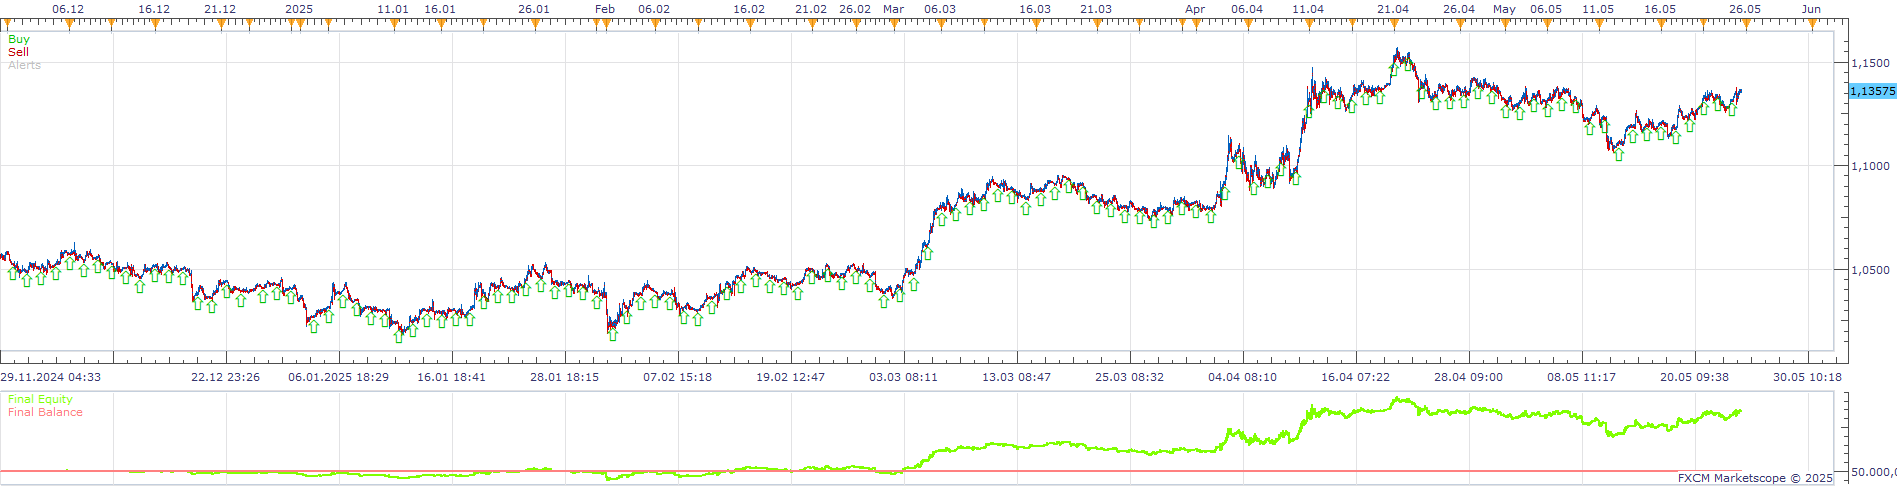Click the red Sell legend label
Screen dimensions: 1899x486
pyautogui.click(x=18, y=52)
